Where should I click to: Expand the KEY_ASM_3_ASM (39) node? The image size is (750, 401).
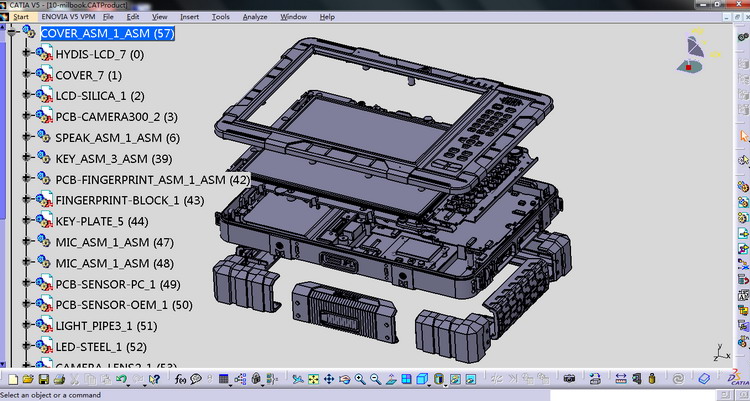tap(26, 157)
